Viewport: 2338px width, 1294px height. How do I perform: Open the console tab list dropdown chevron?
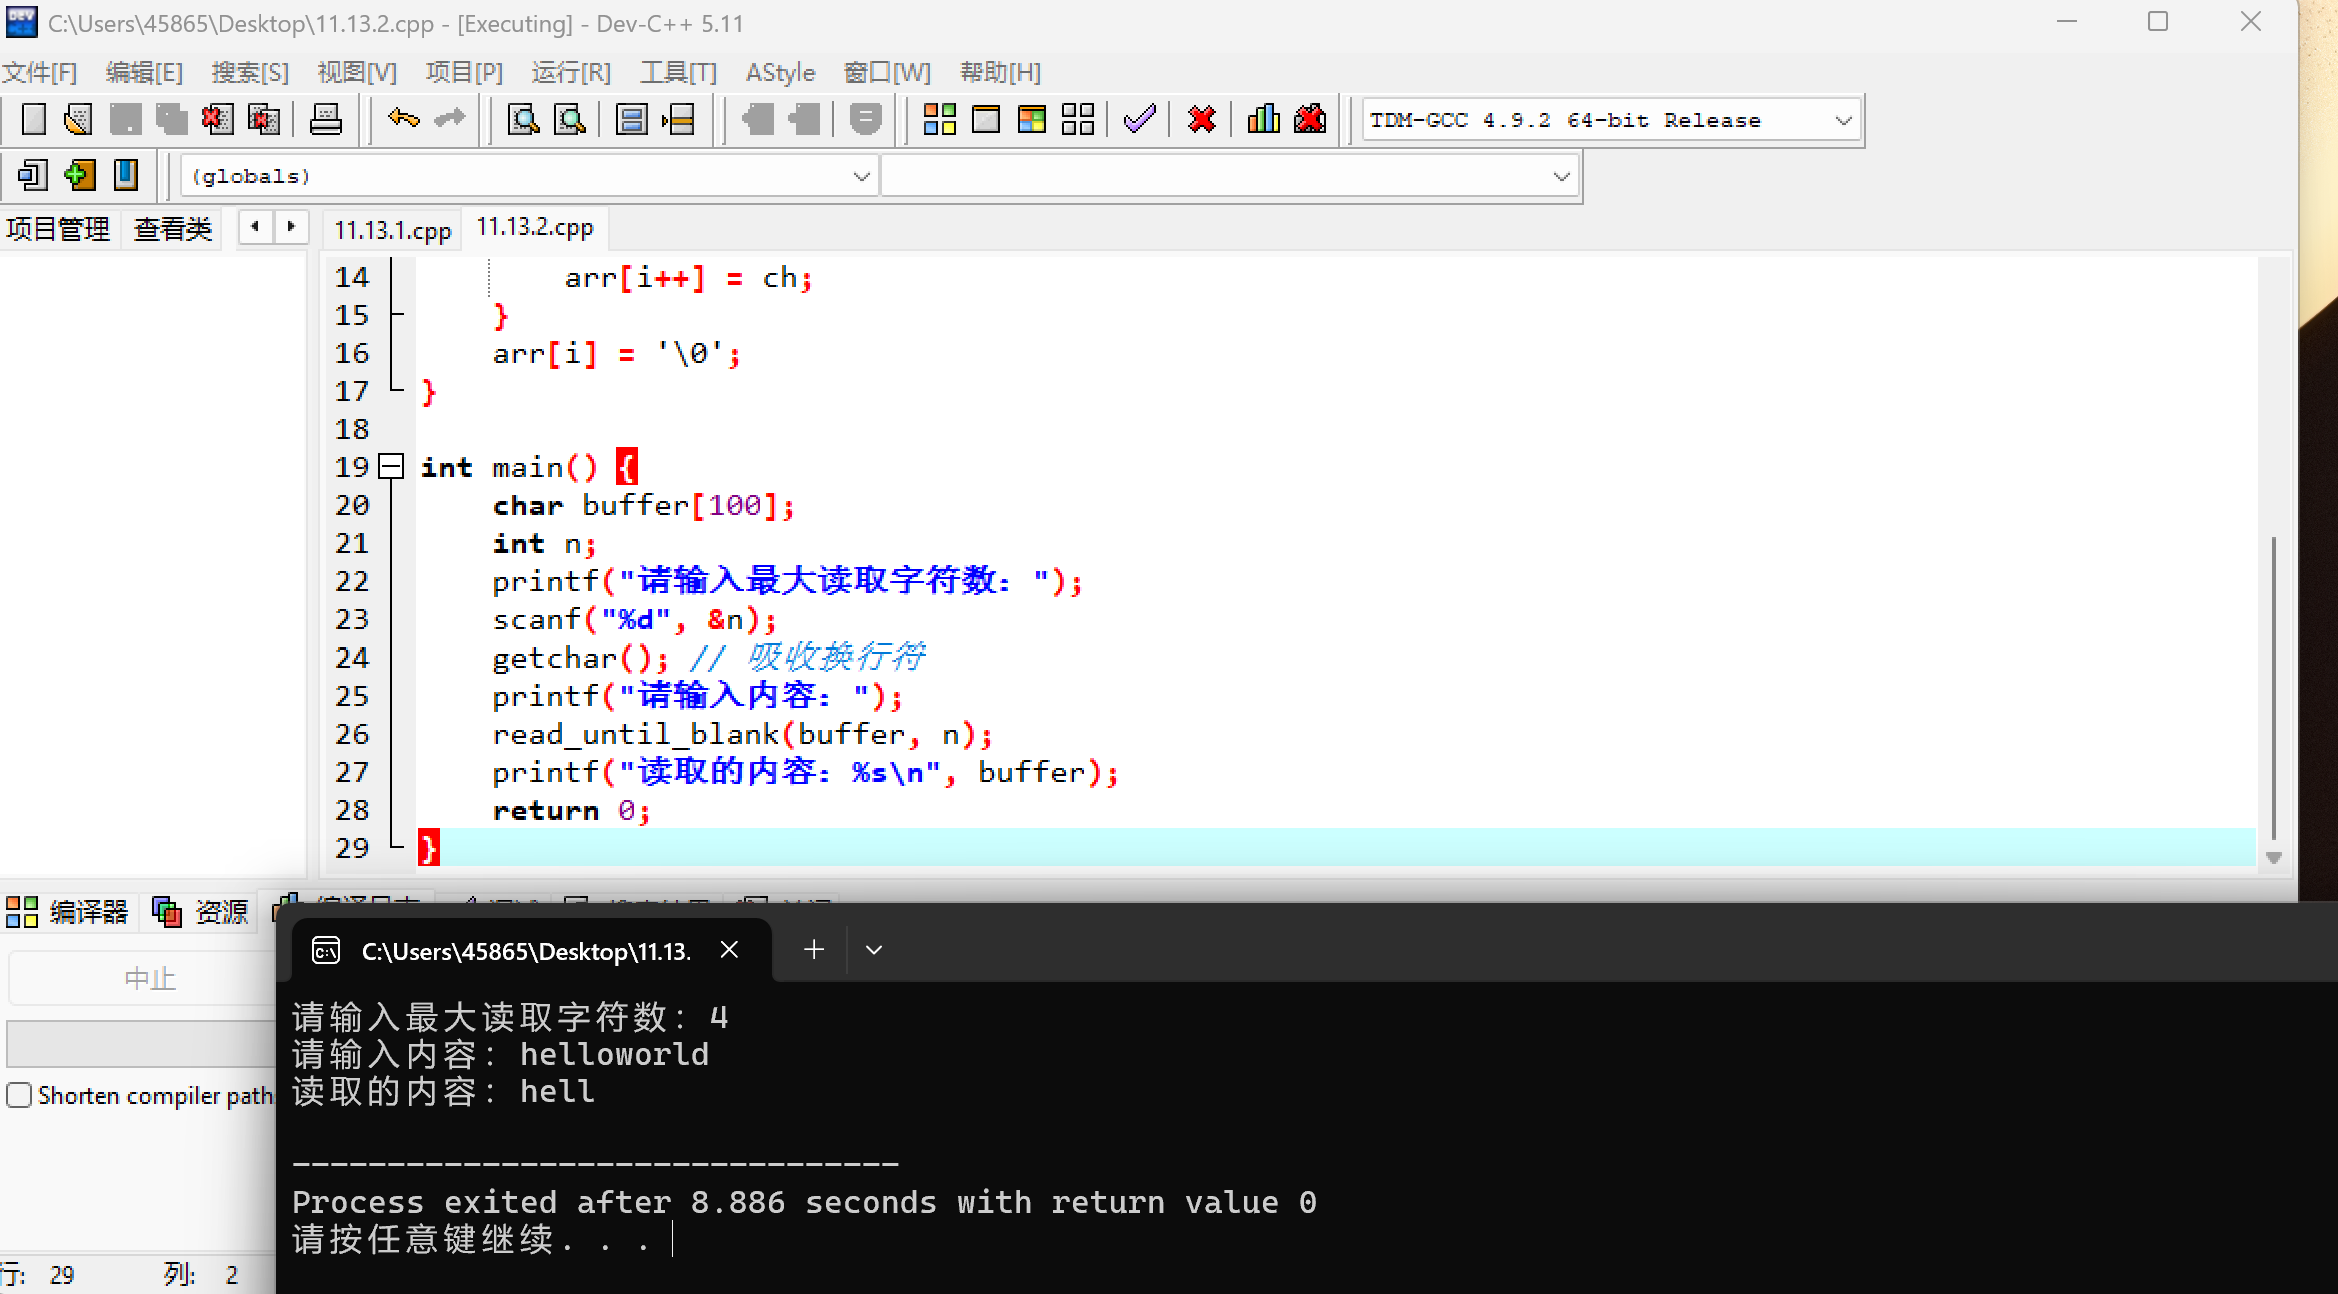tap(874, 950)
